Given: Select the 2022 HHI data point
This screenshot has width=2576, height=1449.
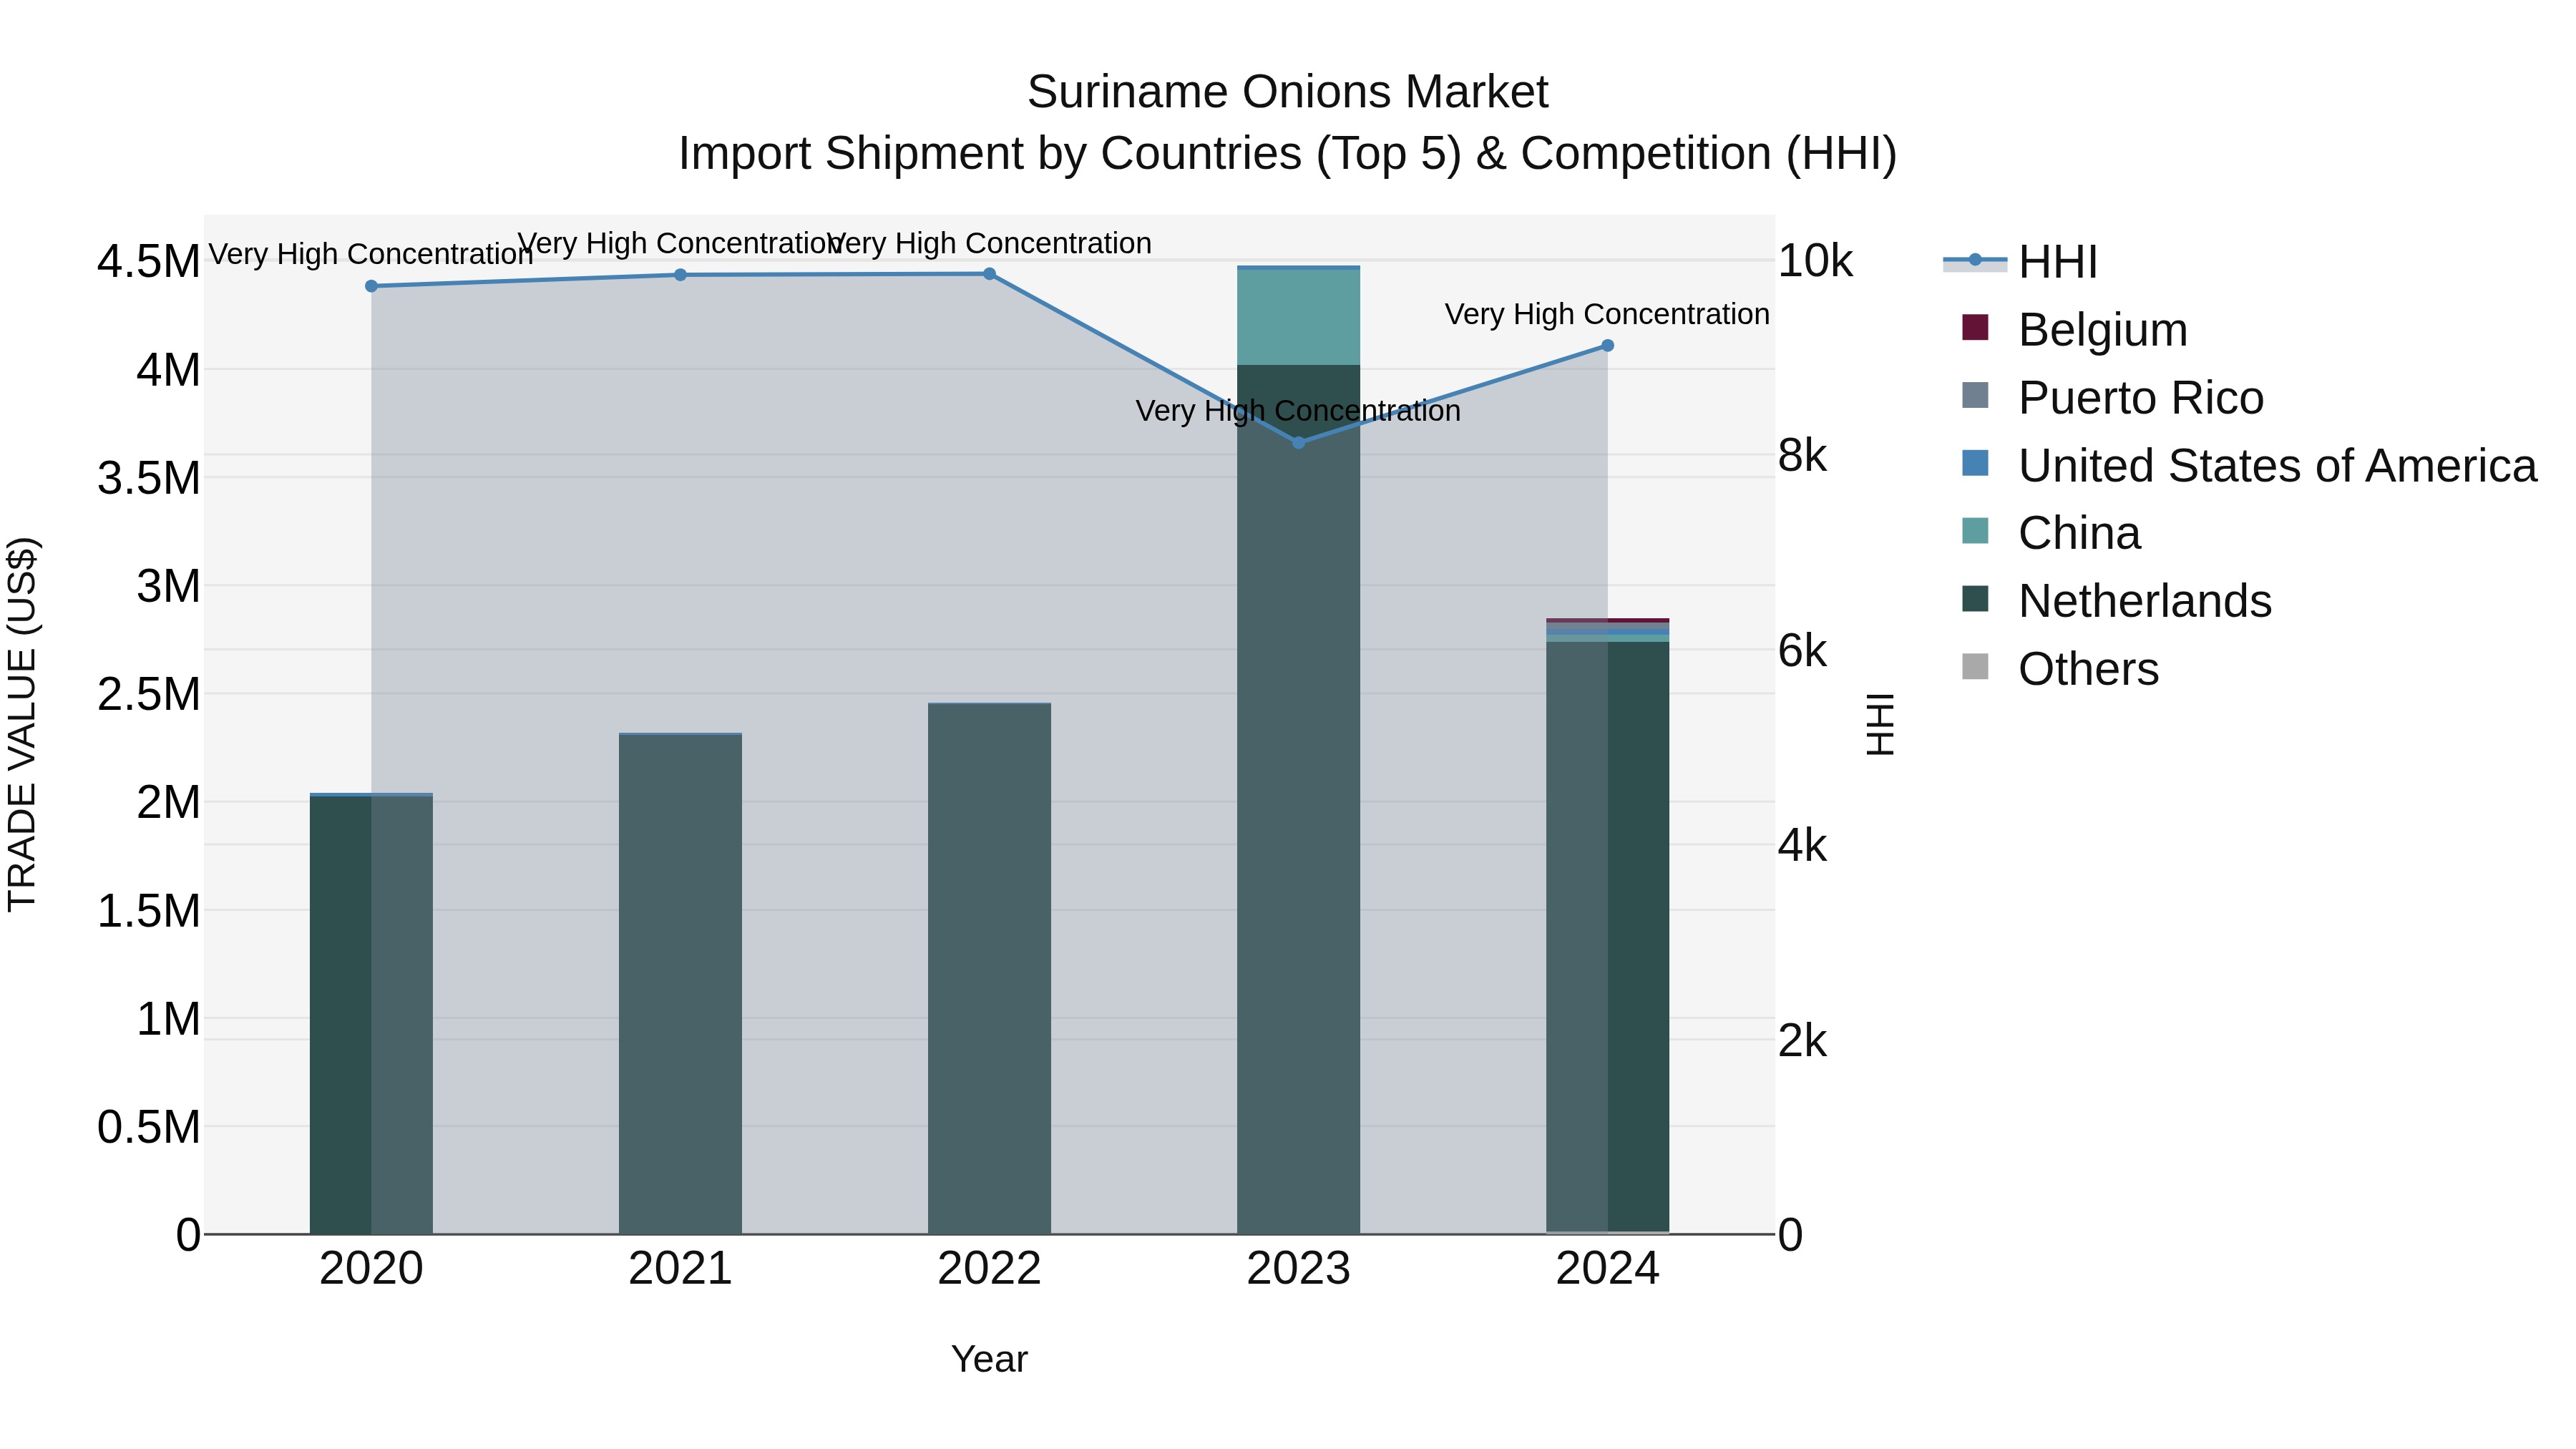Looking at the screenshot, I should (x=989, y=274).
